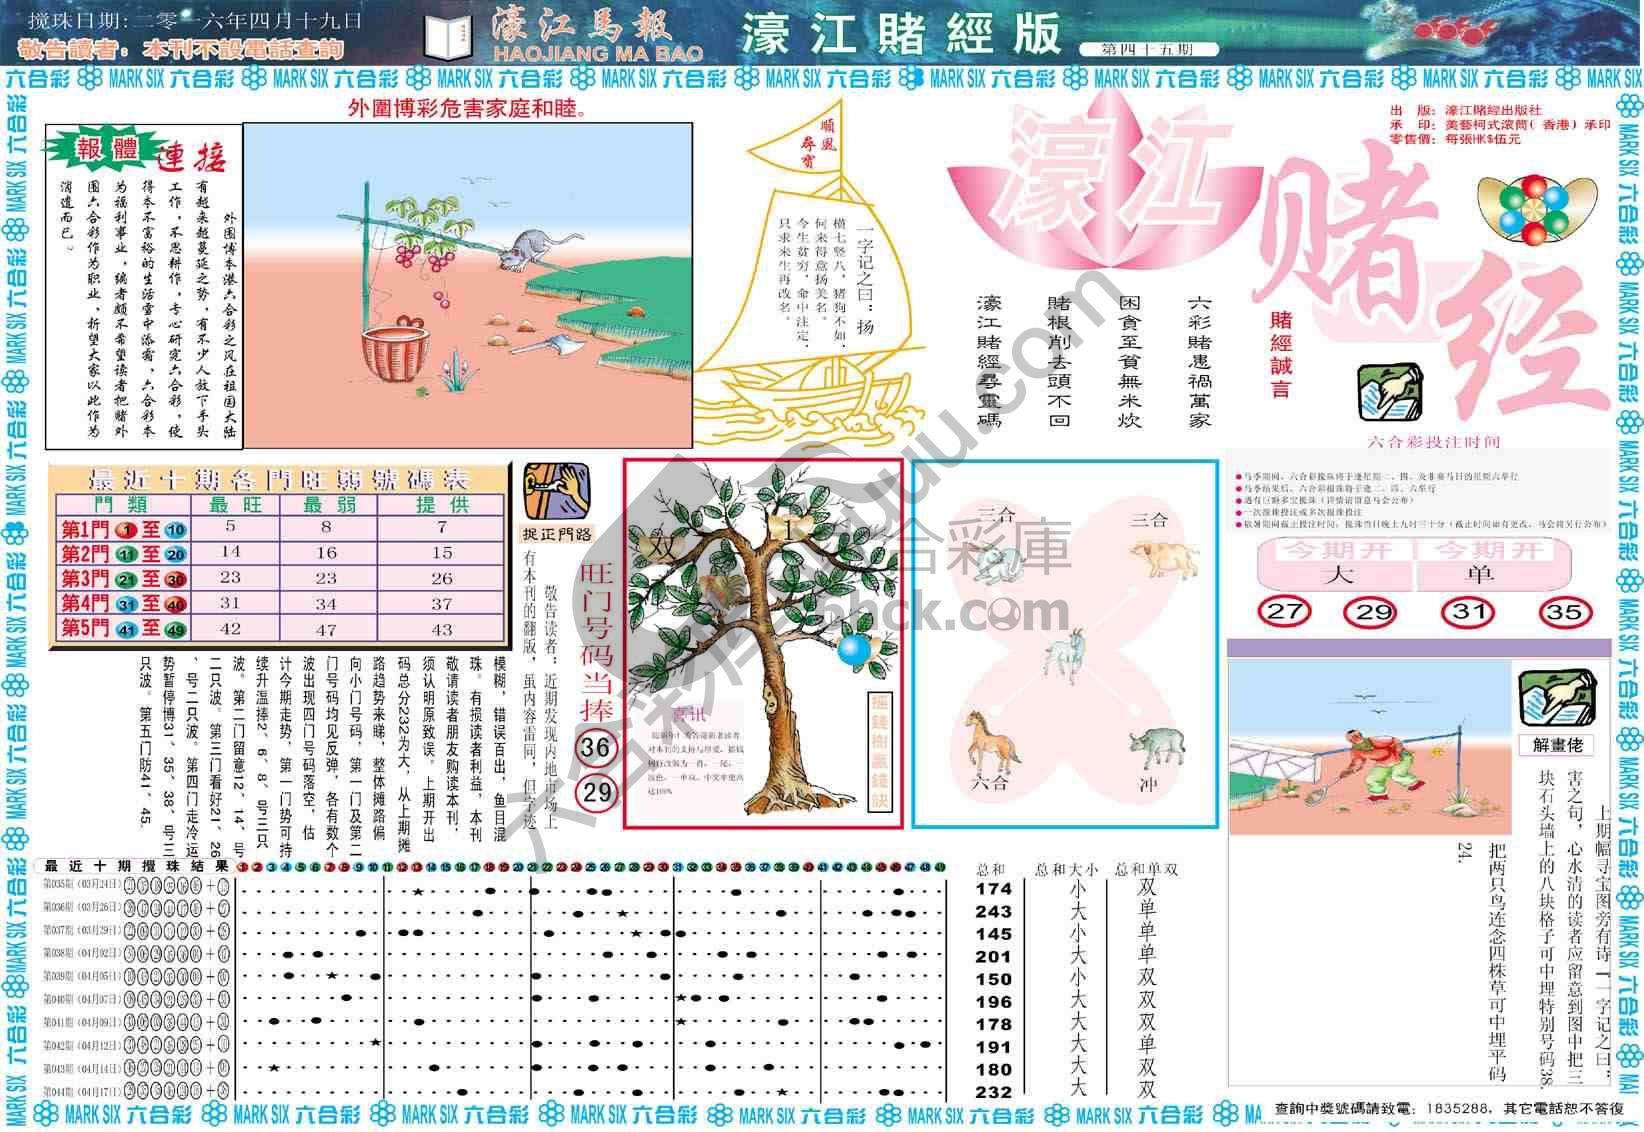Click red circled 36 under 旺门号码当捧

tap(596, 747)
